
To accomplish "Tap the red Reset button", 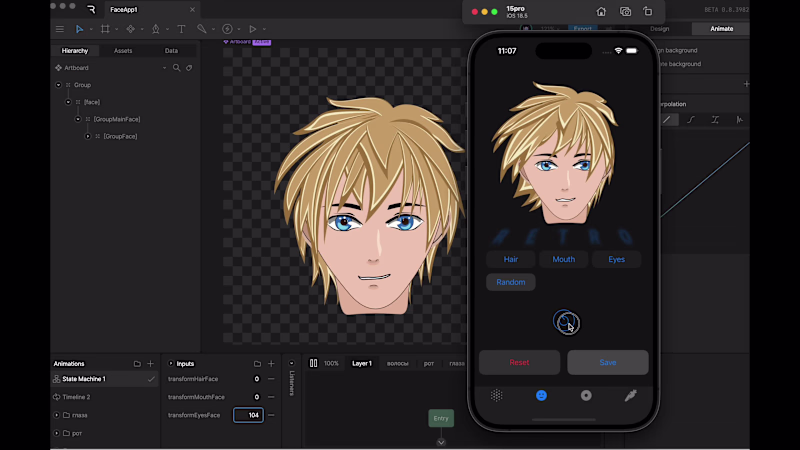I will (x=519, y=362).
